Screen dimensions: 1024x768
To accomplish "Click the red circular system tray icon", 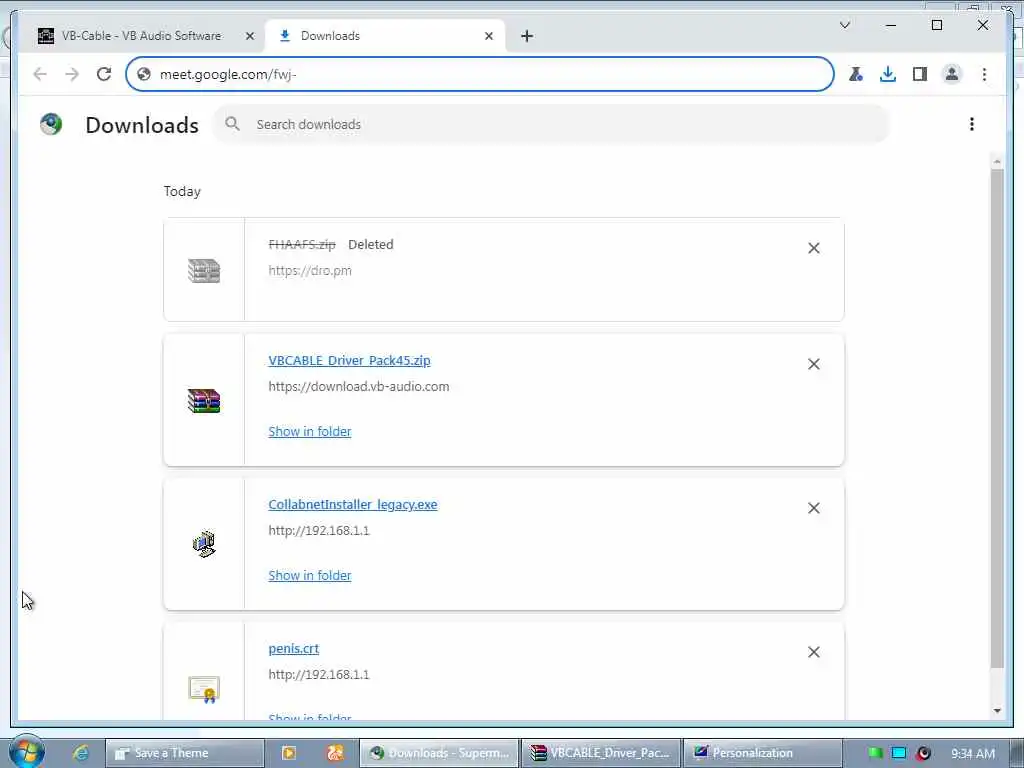I will tap(923, 753).
